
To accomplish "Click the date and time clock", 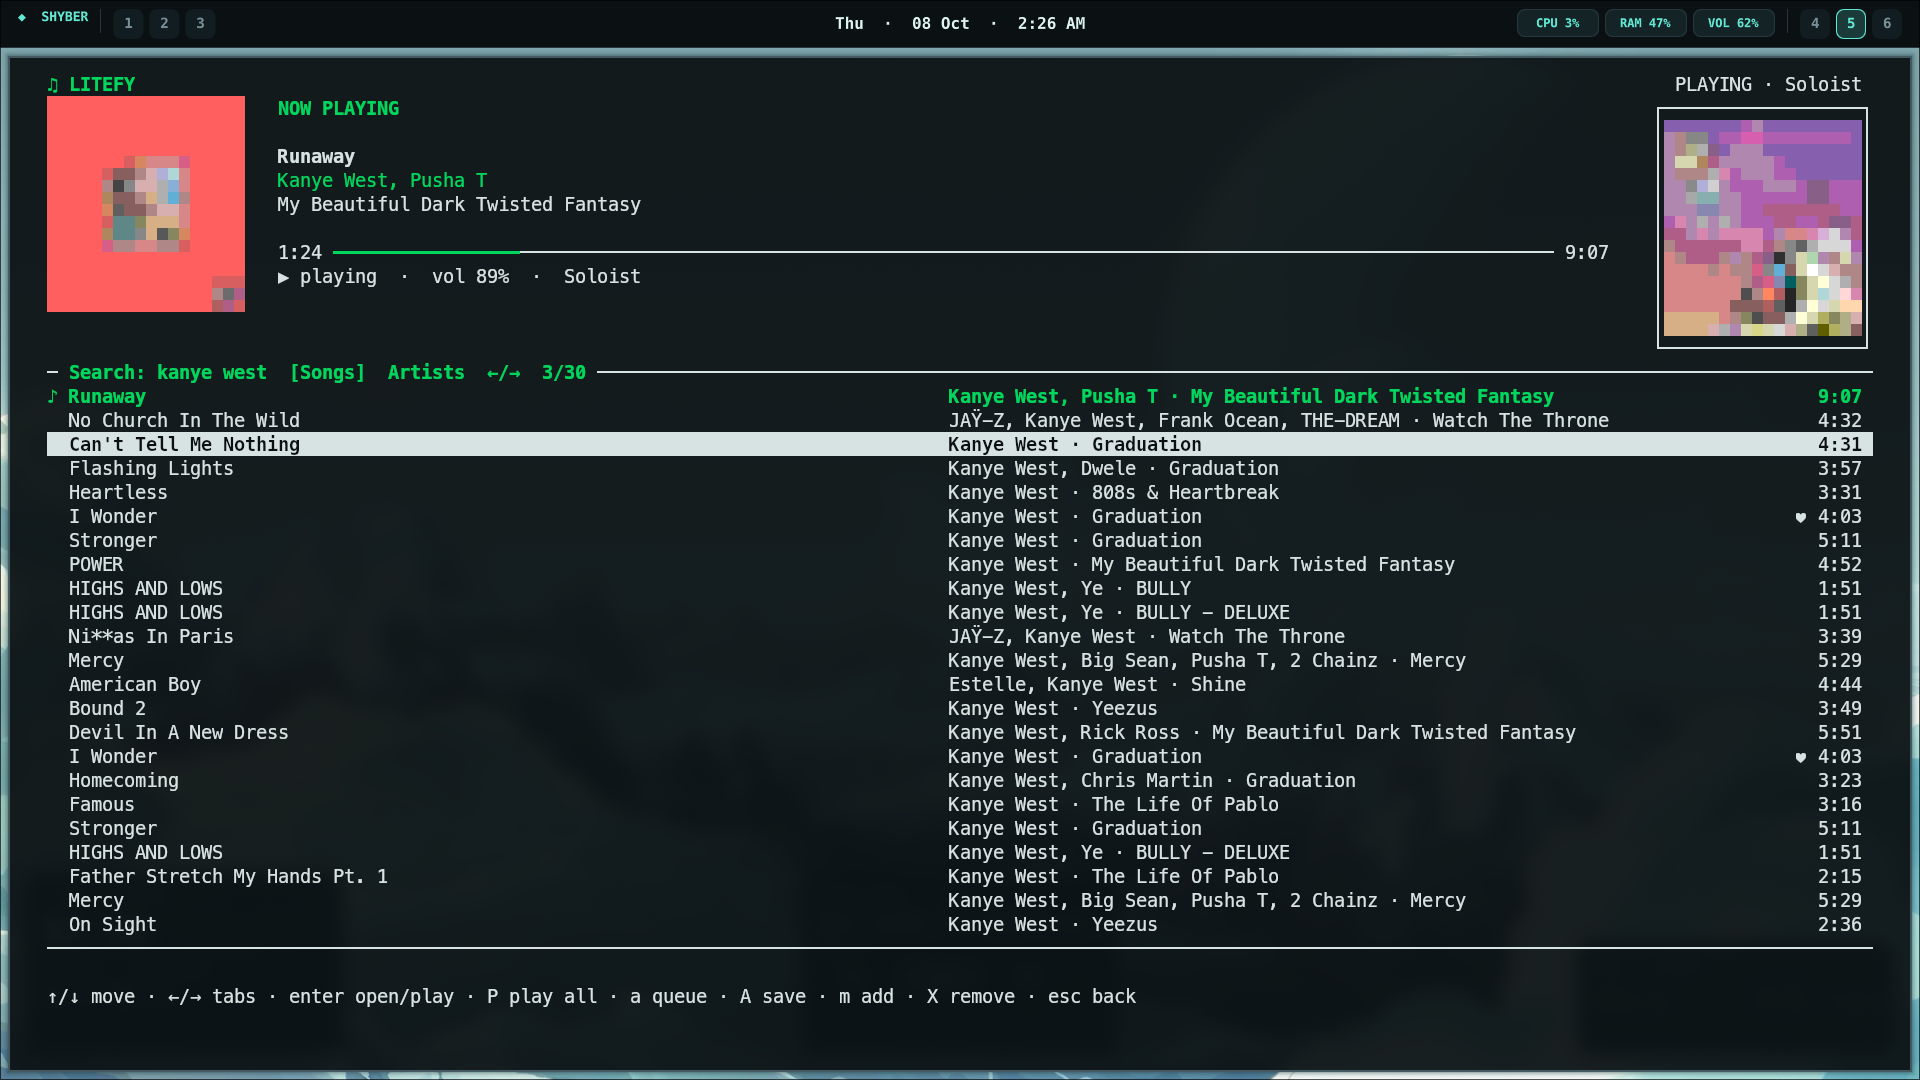I will tap(960, 23).
